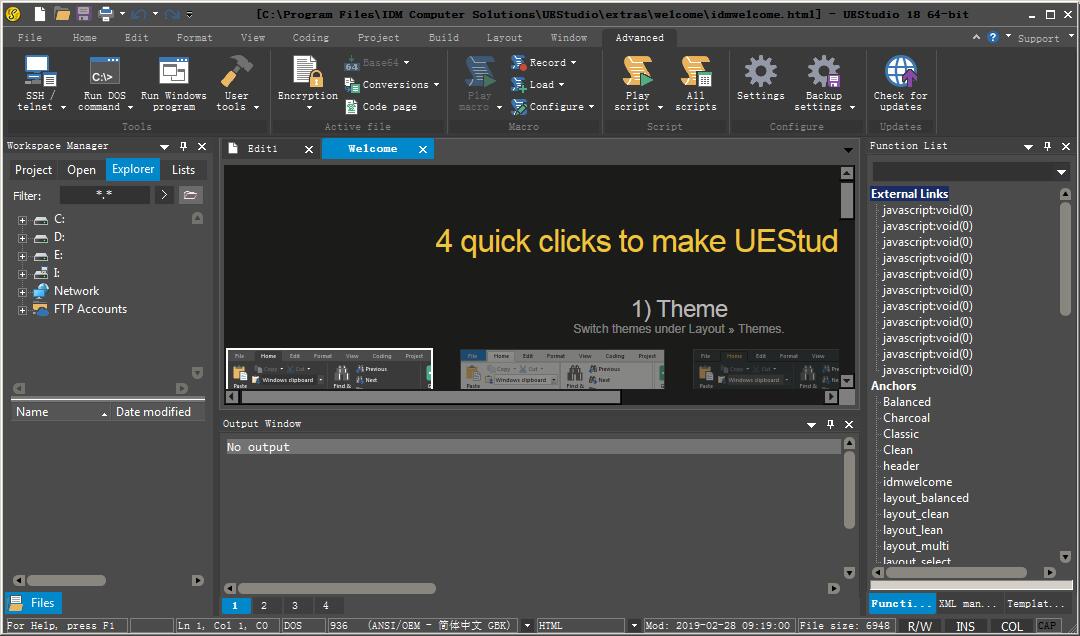This screenshot has height=636, width=1080.
Task: Select the idmwelcome anchor
Action: 917,482
